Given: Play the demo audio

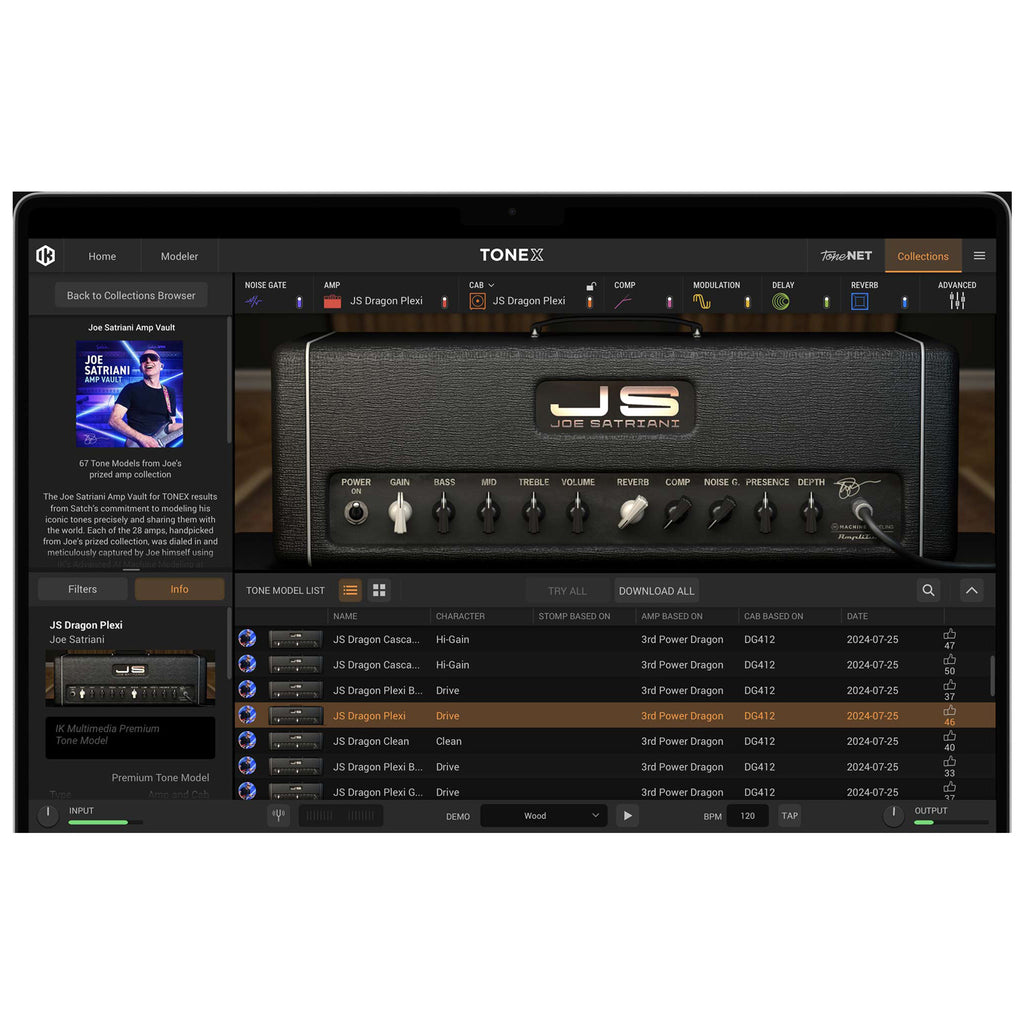Looking at the screenshot, I should [x=628, y=816].
